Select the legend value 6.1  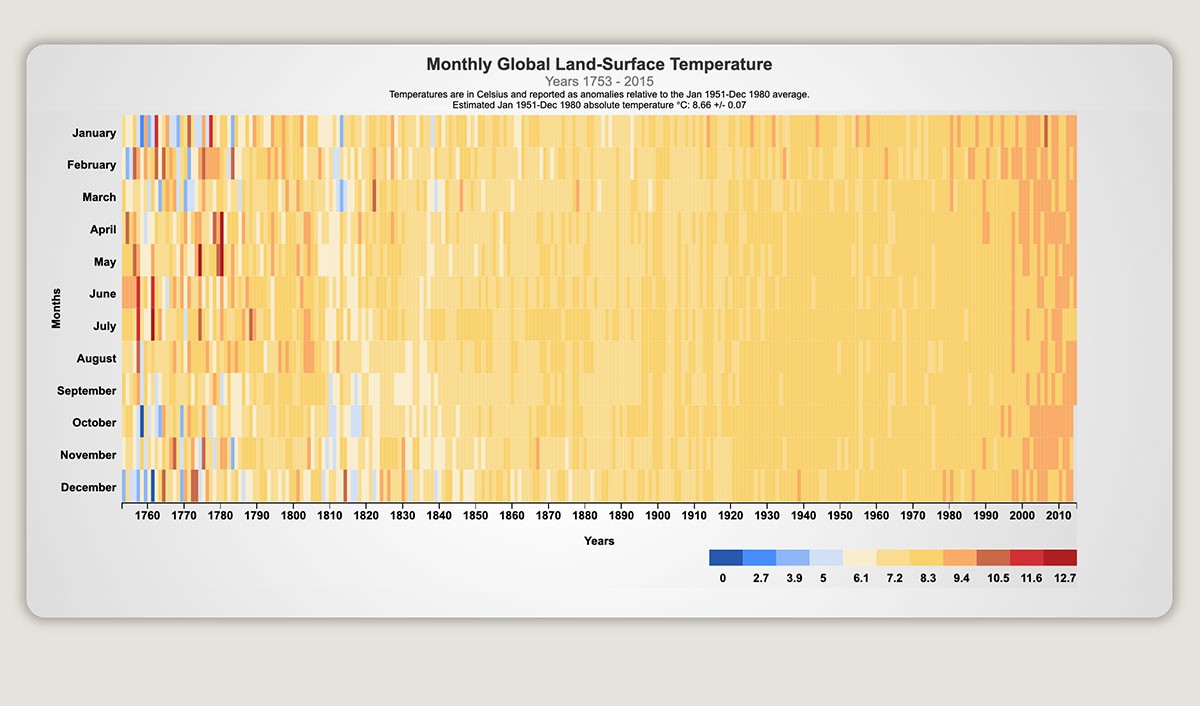[x=860, y=578]
